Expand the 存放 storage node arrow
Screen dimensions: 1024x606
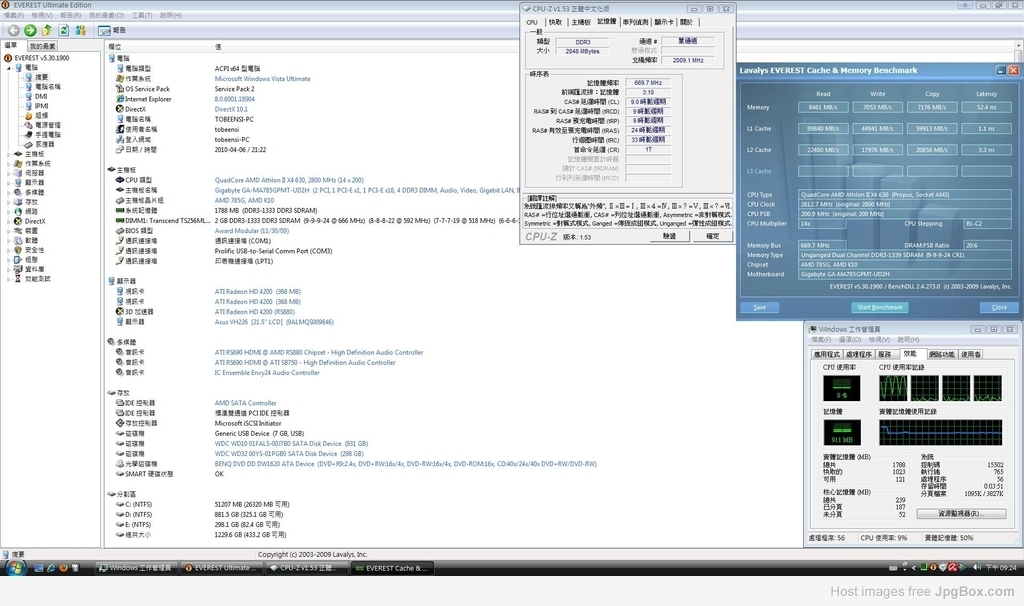tap(8, 202)
